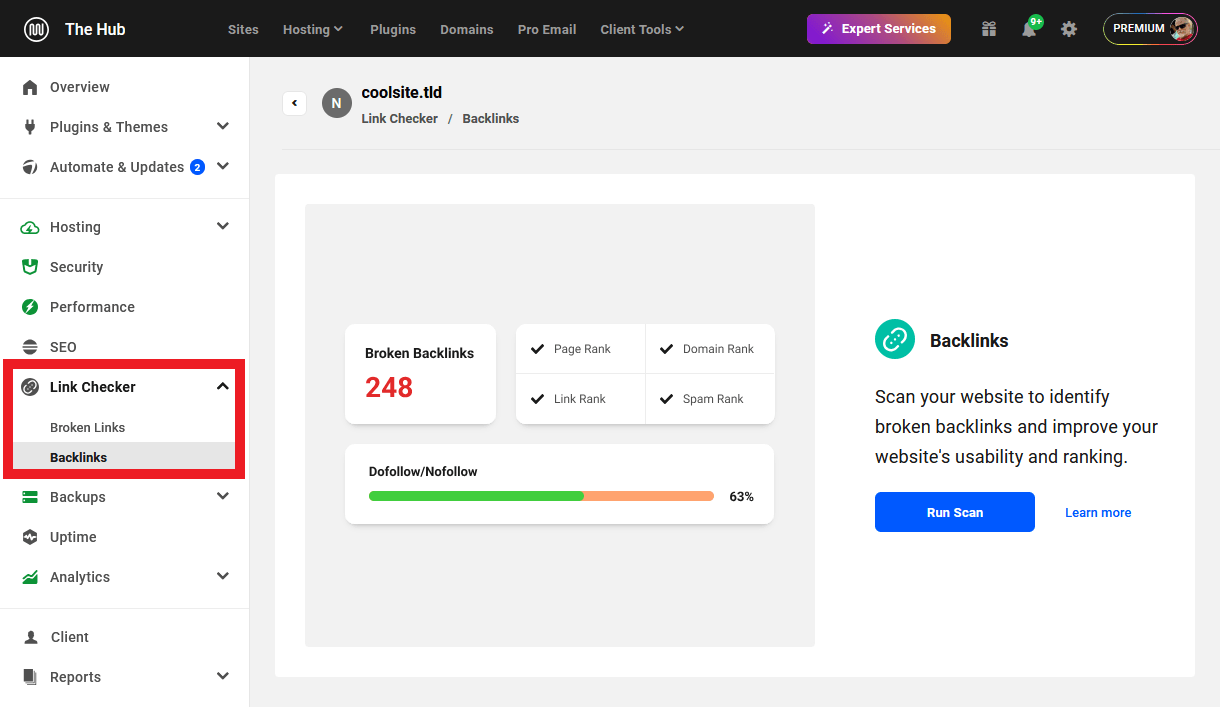Click the 63% percentage value
The width and height of the screenshot is (1220, 707).
pyautogui.click(x=741, y=496)
